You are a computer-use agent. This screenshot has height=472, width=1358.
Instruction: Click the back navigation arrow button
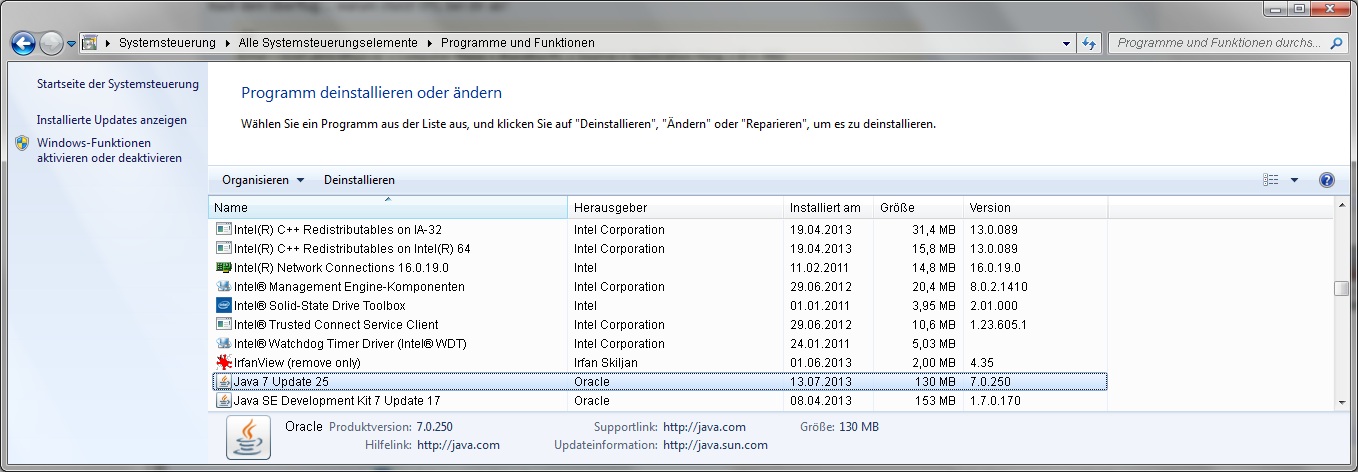[x=24, y=44]
